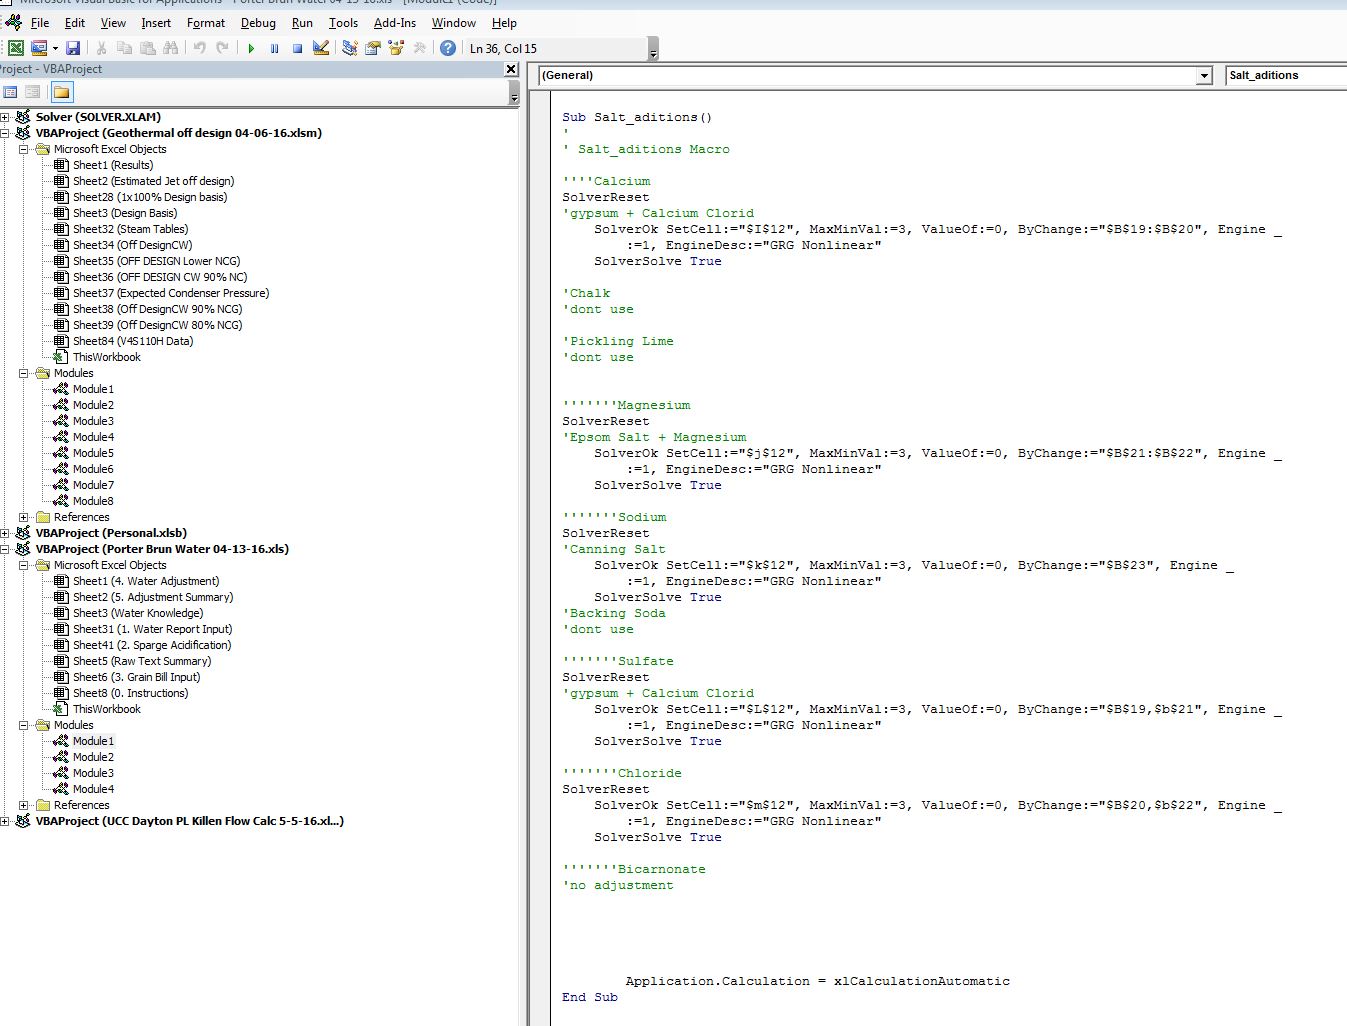This screenshot has height=1026, width=1347.
Task: Open Find with binoculars icon
Action: [x=170, y=48]
